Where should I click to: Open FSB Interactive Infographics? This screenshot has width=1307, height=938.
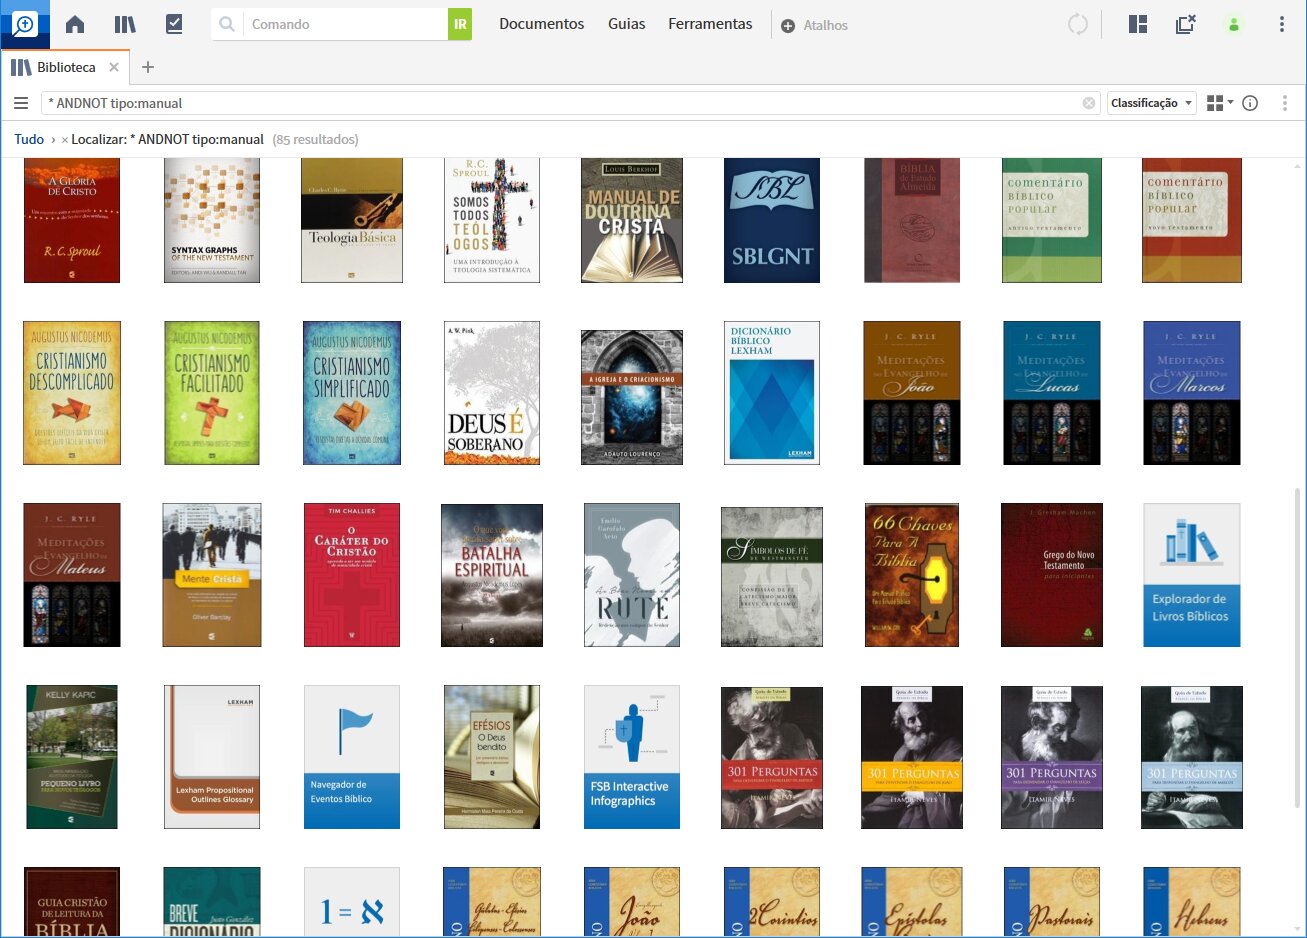click(632, 757)
